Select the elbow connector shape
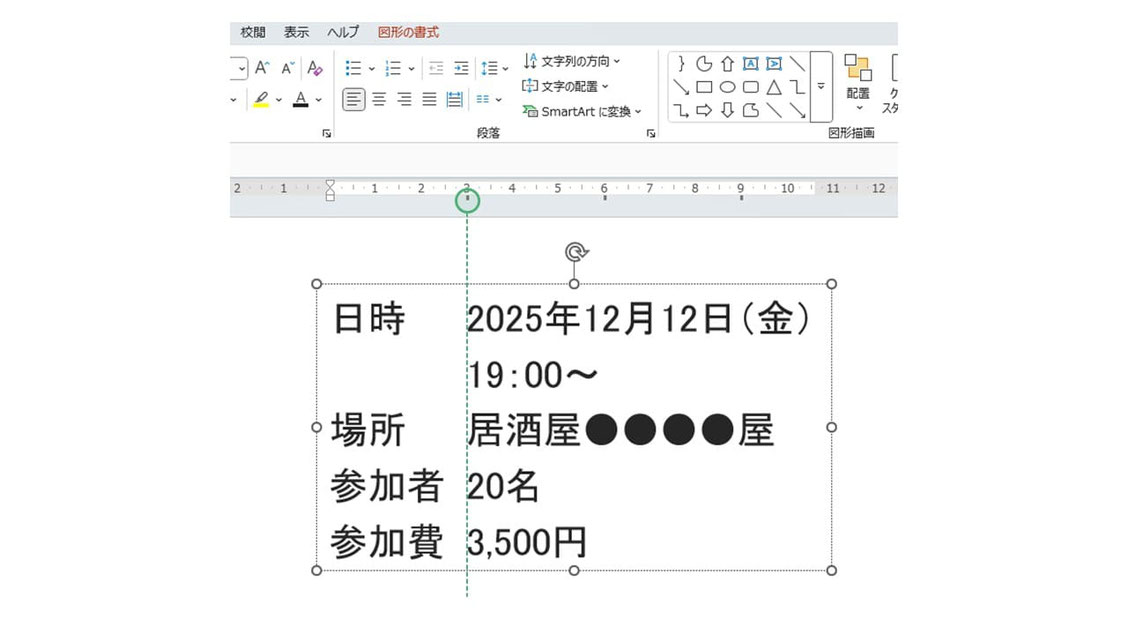Viewport: 1128px width, 635px height. click(x=796, y=87)
